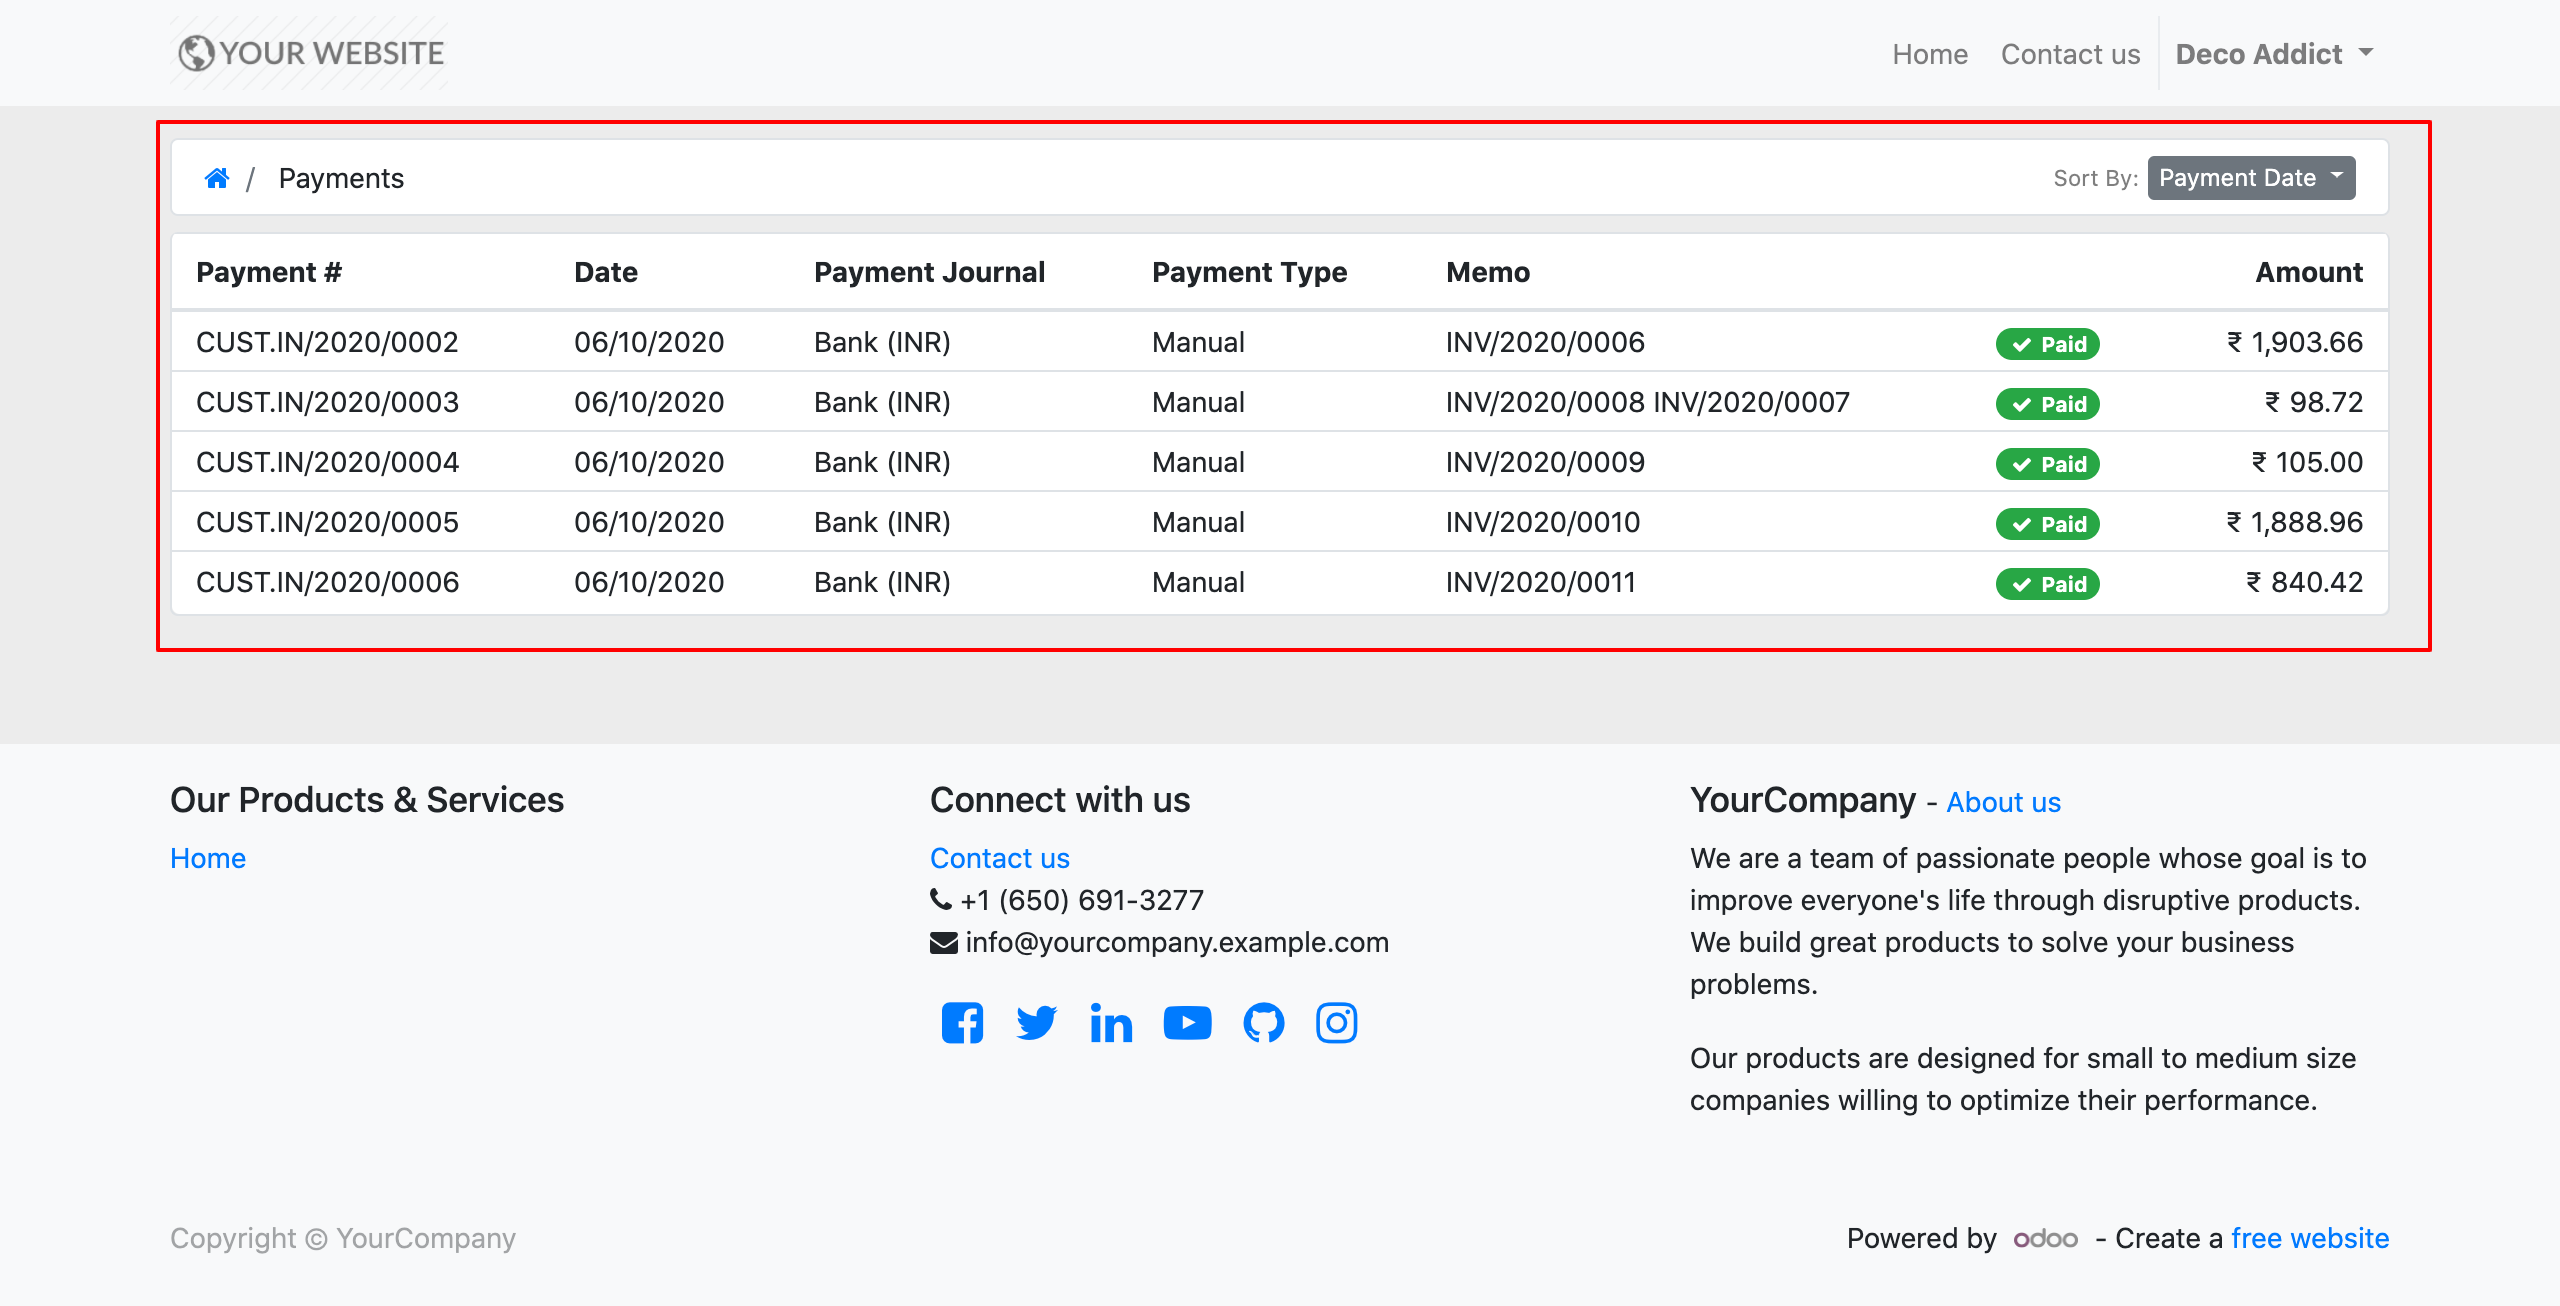Open the Facebook social icon
This screenshot has width=2560, height=1306.
[x=962, y=1023]
